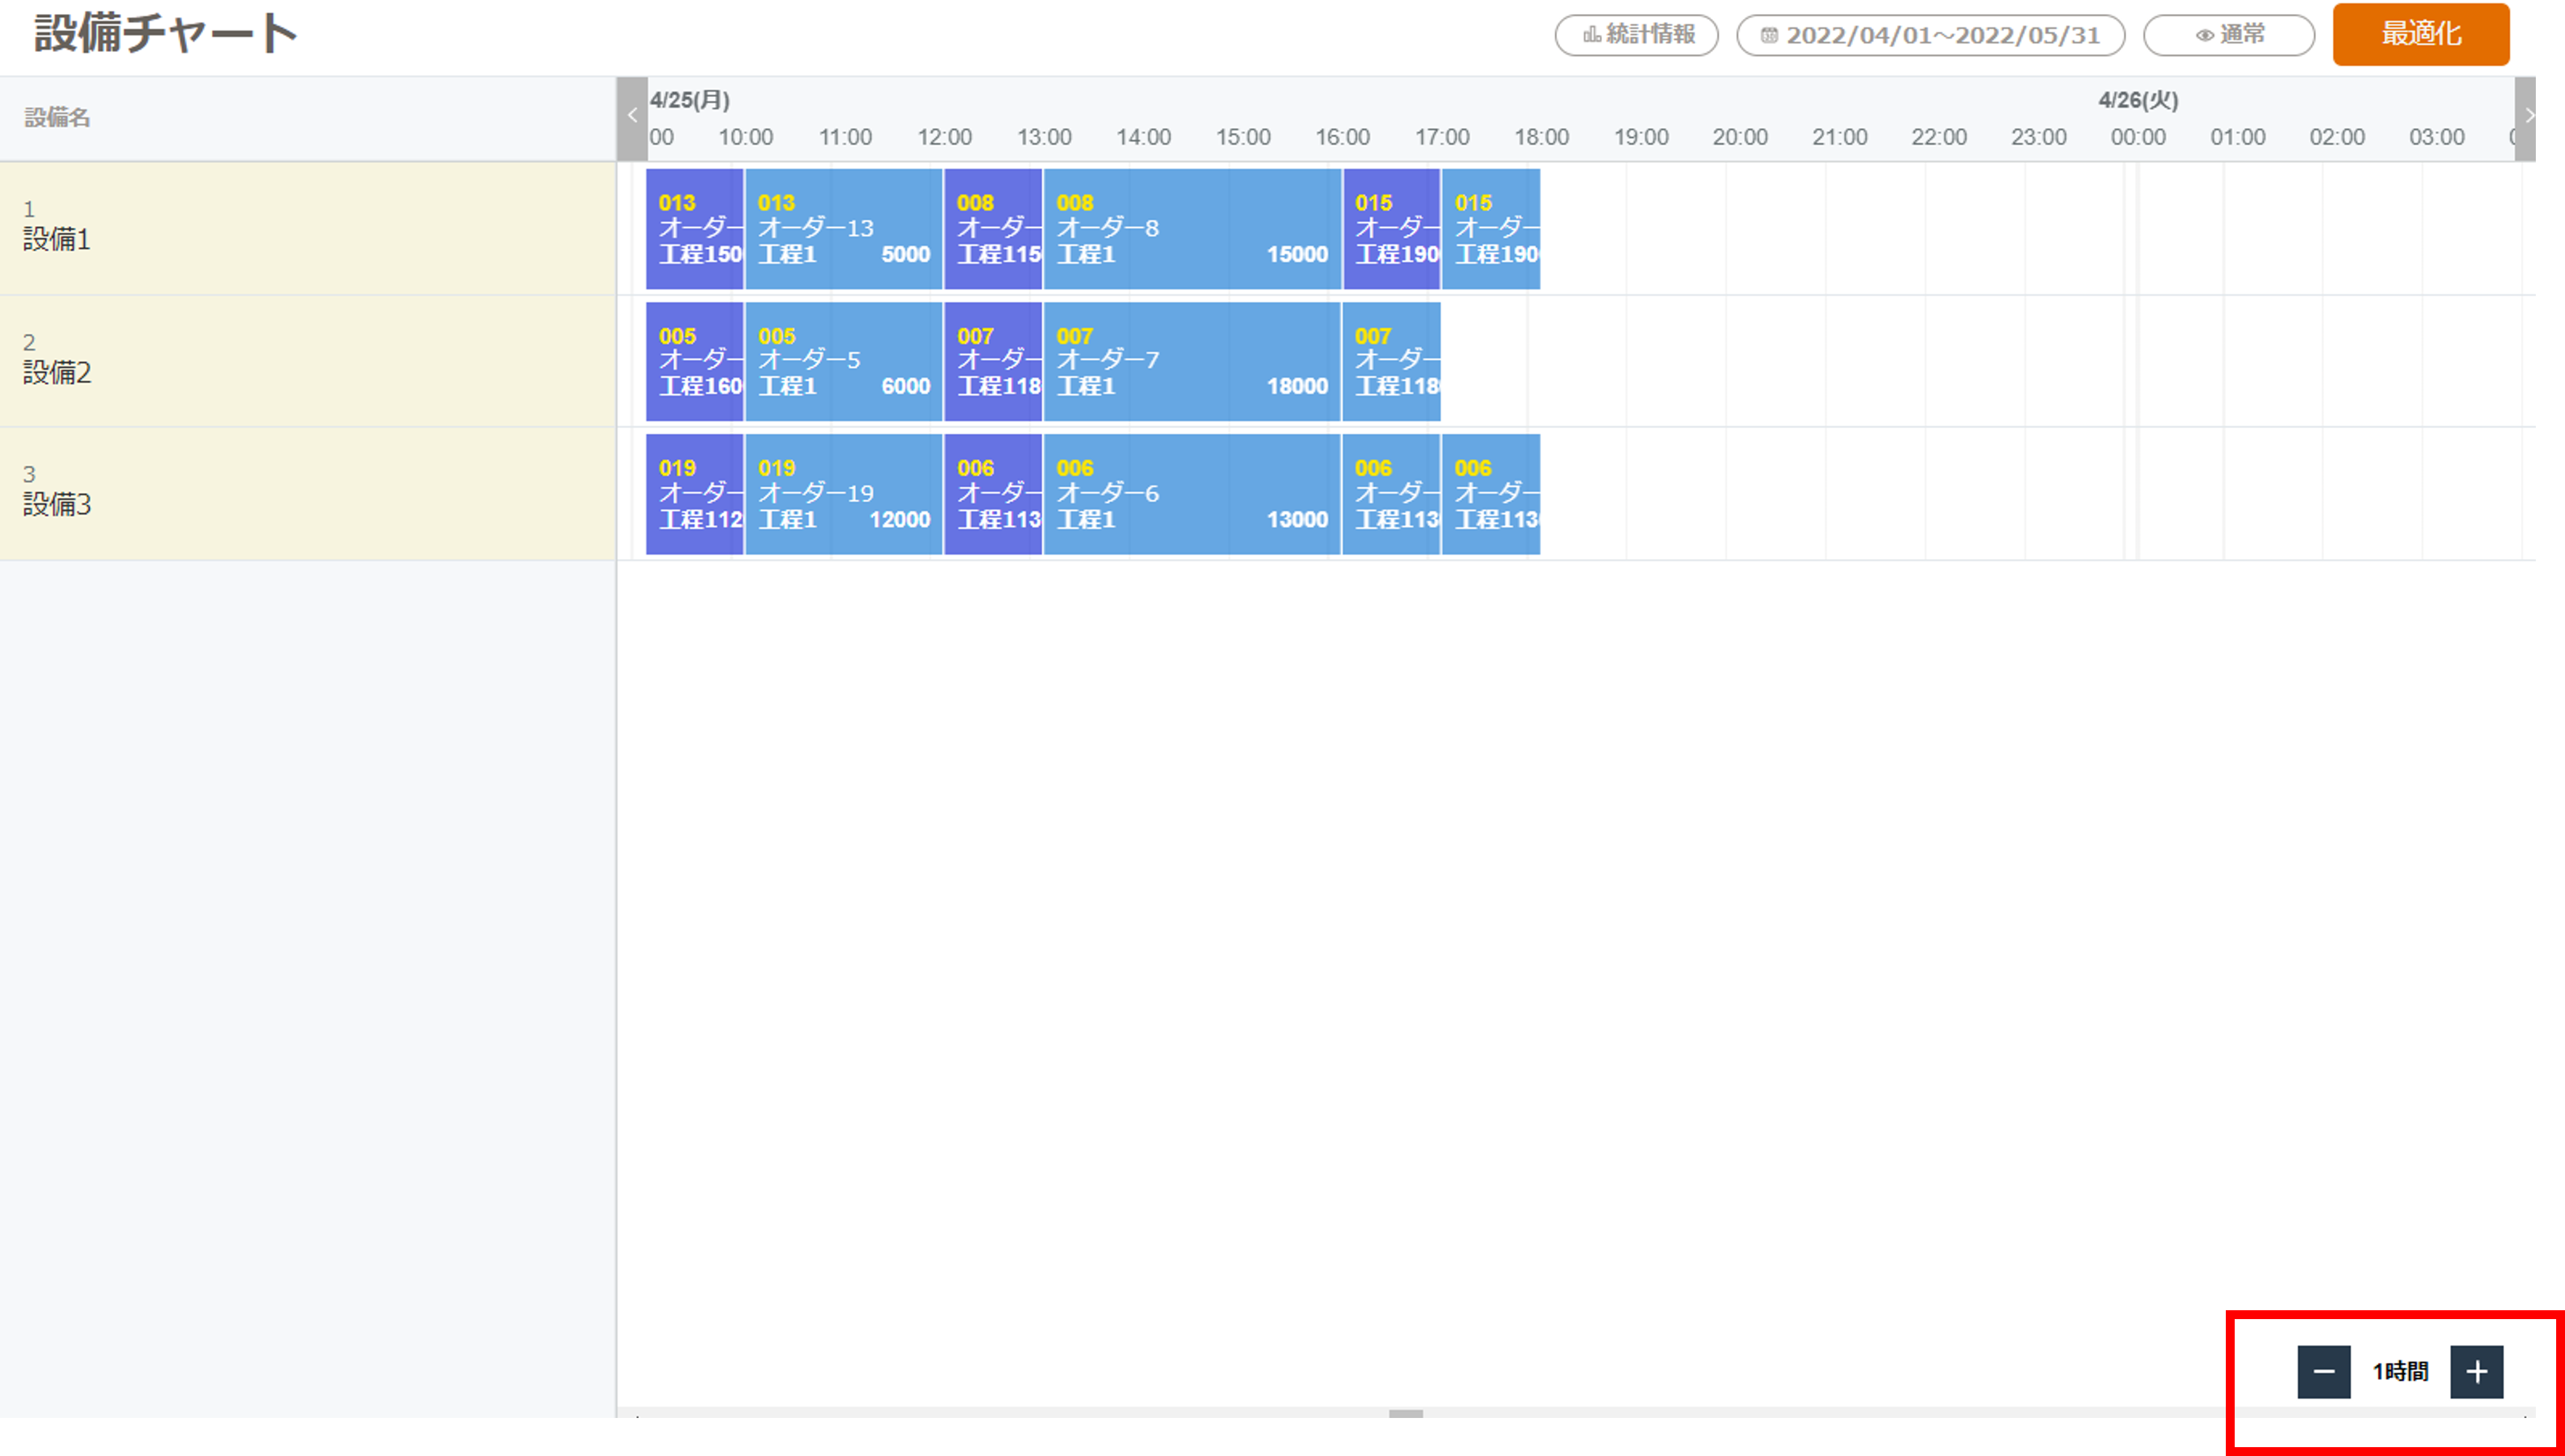
Task: Select the last 006 block at 18:00 on 設備3
Action: pyautogui.click(x=1491, y=494)
